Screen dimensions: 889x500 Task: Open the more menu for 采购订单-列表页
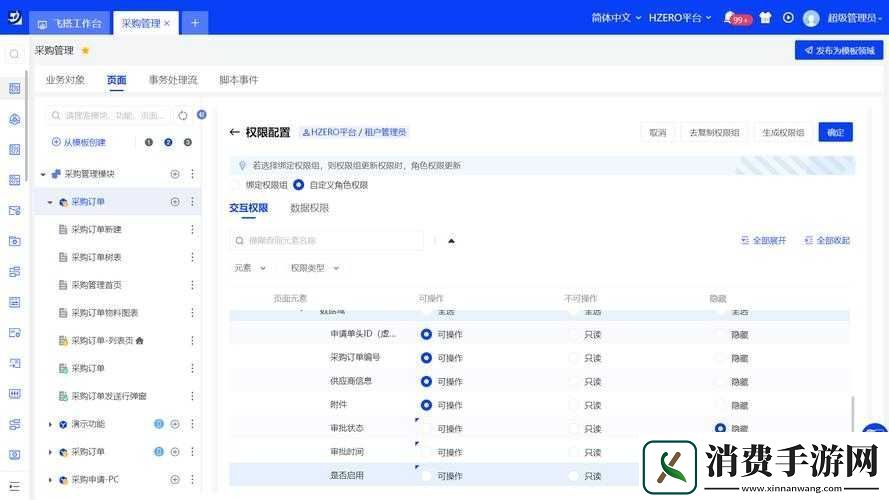coord(192,340)
